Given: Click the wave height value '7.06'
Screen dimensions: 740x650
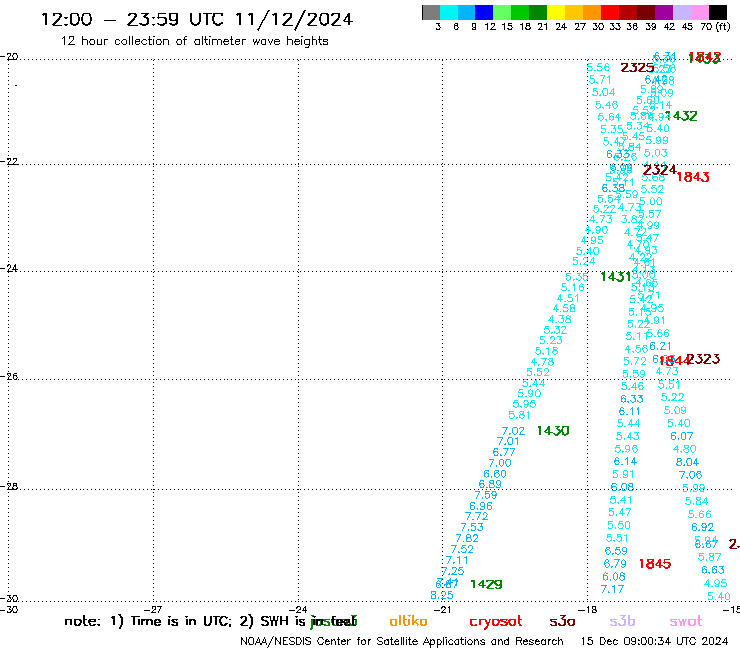Looking at the screenshot, I should 690,475.
